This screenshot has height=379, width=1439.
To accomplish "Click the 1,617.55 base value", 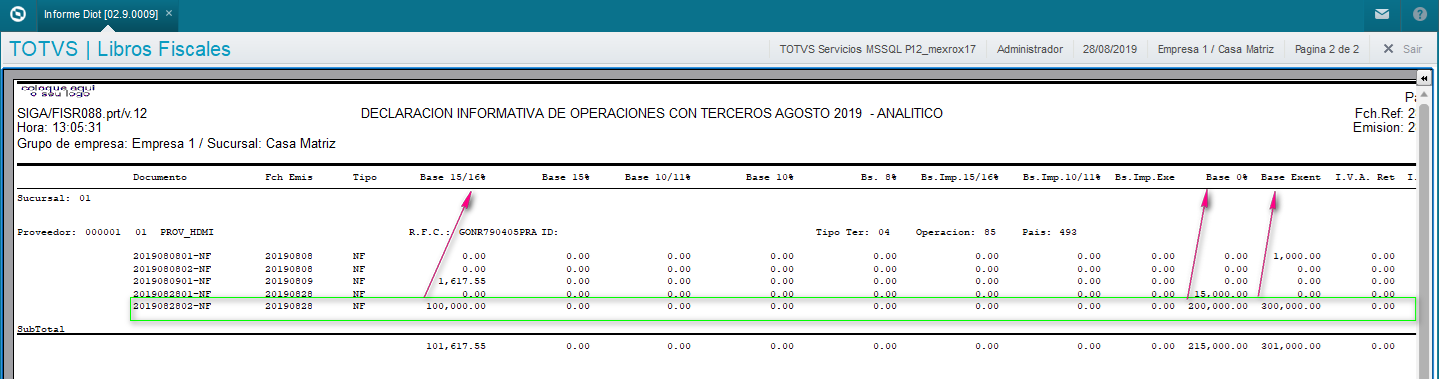I will 462,281.
